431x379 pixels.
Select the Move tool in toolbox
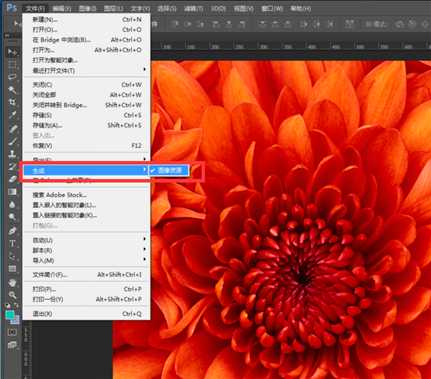point(12,51)
